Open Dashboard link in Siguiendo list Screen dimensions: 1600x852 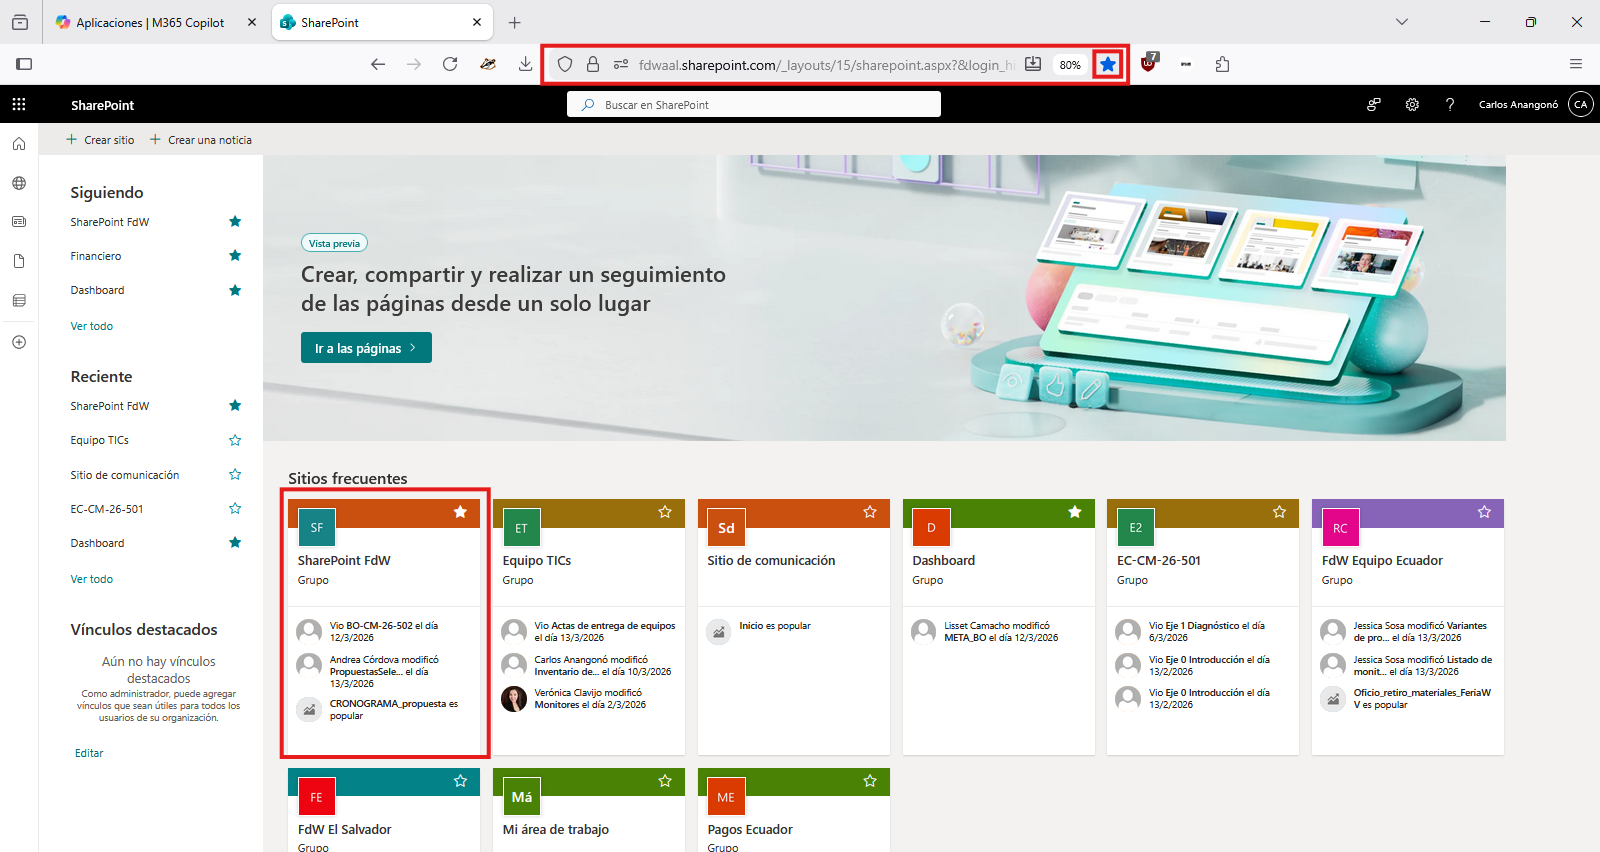coord(98,290)
